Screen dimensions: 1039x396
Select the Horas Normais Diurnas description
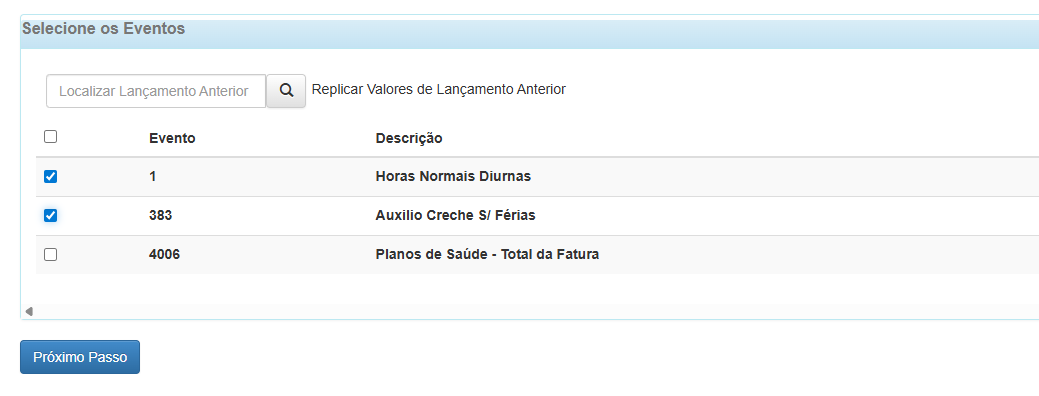pyautogui.click(x=453, y=177)
